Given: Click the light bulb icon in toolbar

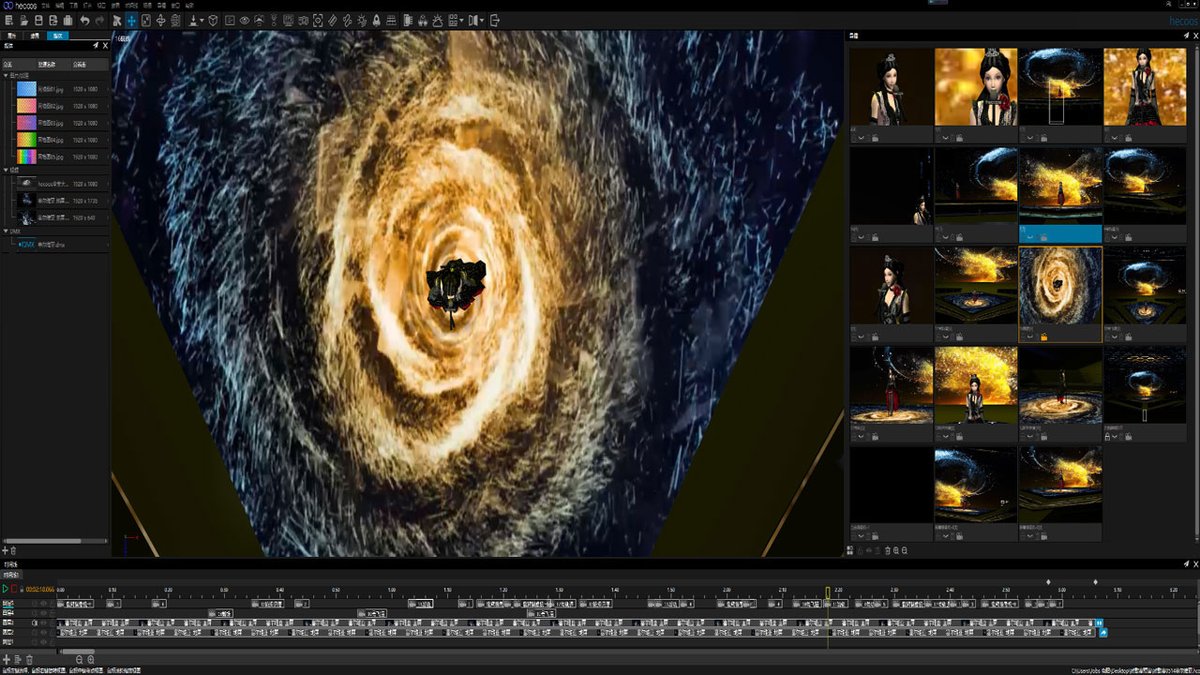Looking at the screenshot, I should click(362, 20).
